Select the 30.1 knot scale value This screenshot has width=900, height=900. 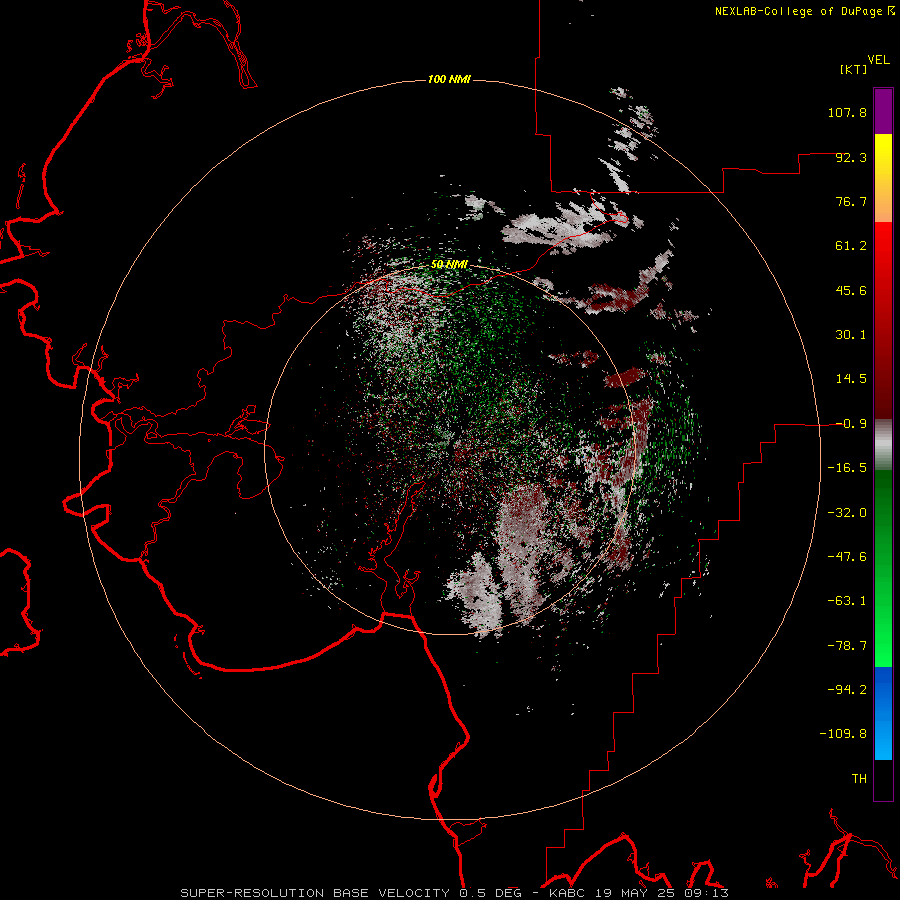coord(851,335)
